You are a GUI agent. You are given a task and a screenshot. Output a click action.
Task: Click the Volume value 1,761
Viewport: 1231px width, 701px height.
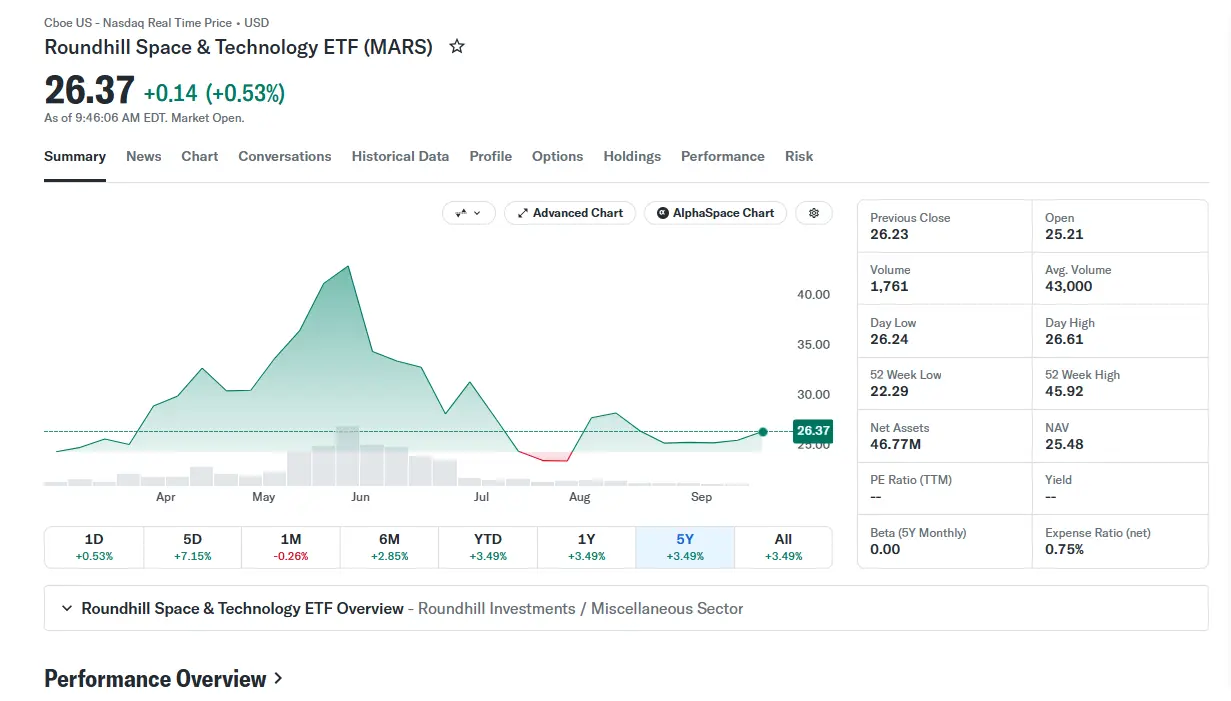coord(889,287)
